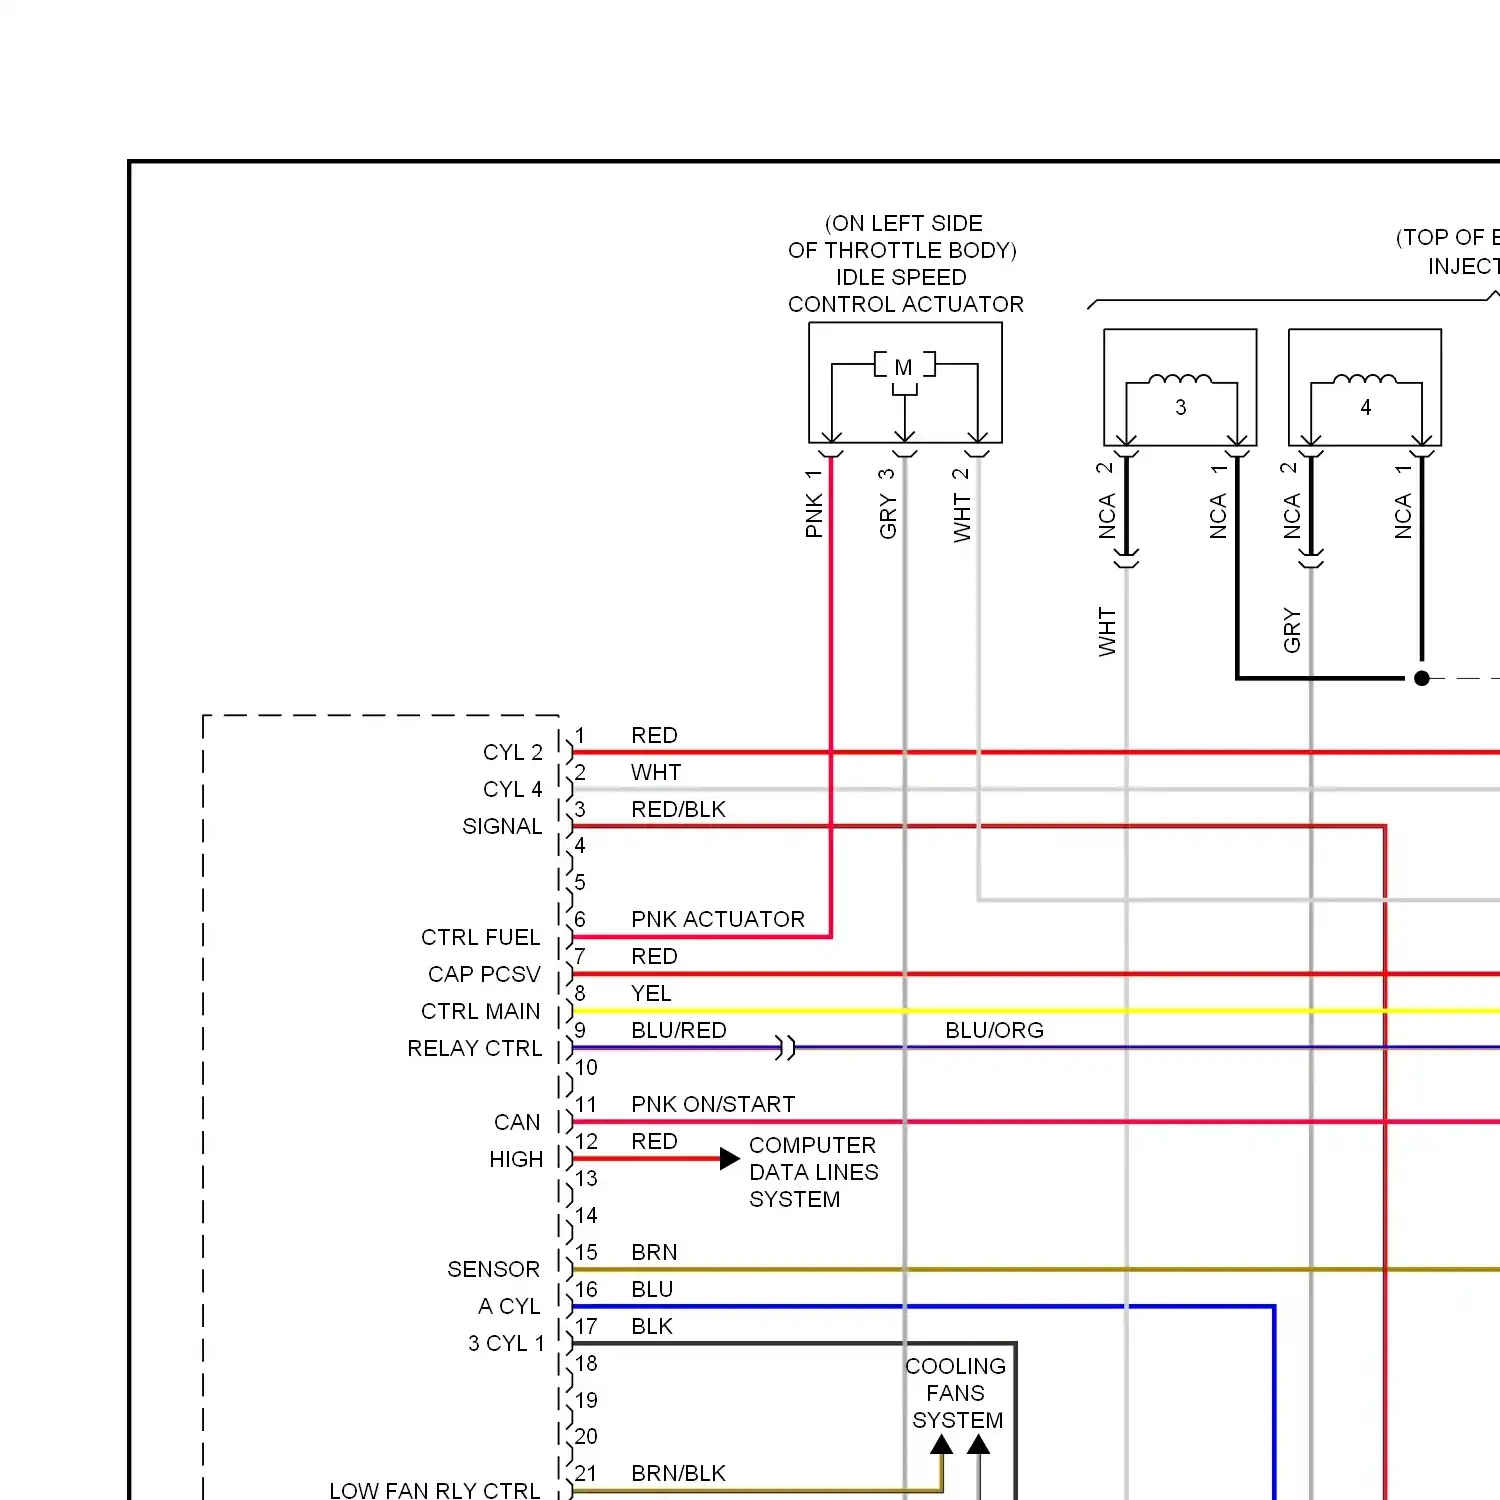Click injector 3 coil box

pos(1180,387)
